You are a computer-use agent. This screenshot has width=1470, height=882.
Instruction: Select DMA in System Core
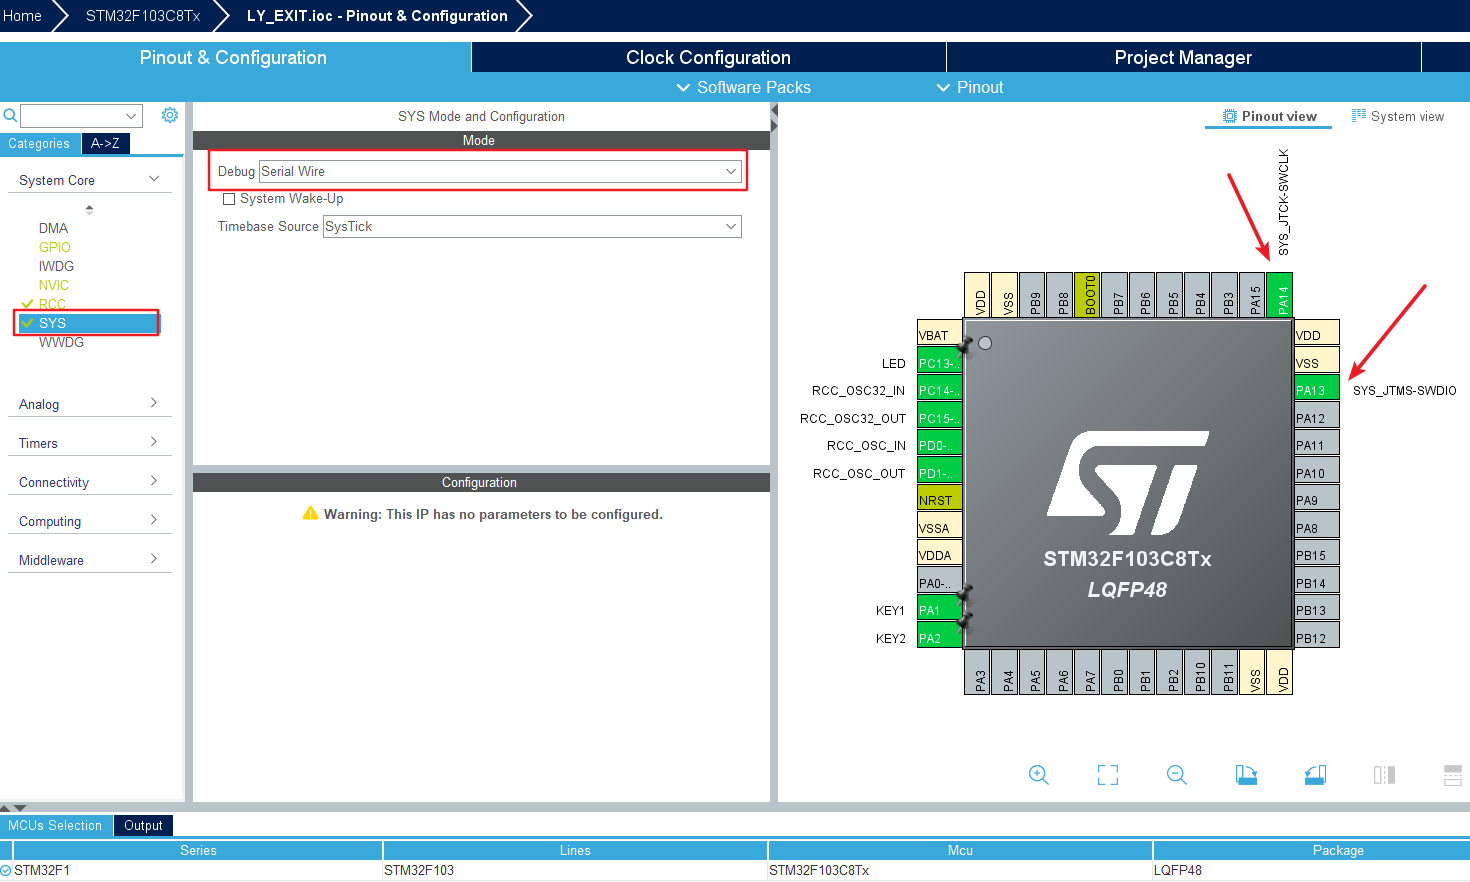click(x=53, y=228)
